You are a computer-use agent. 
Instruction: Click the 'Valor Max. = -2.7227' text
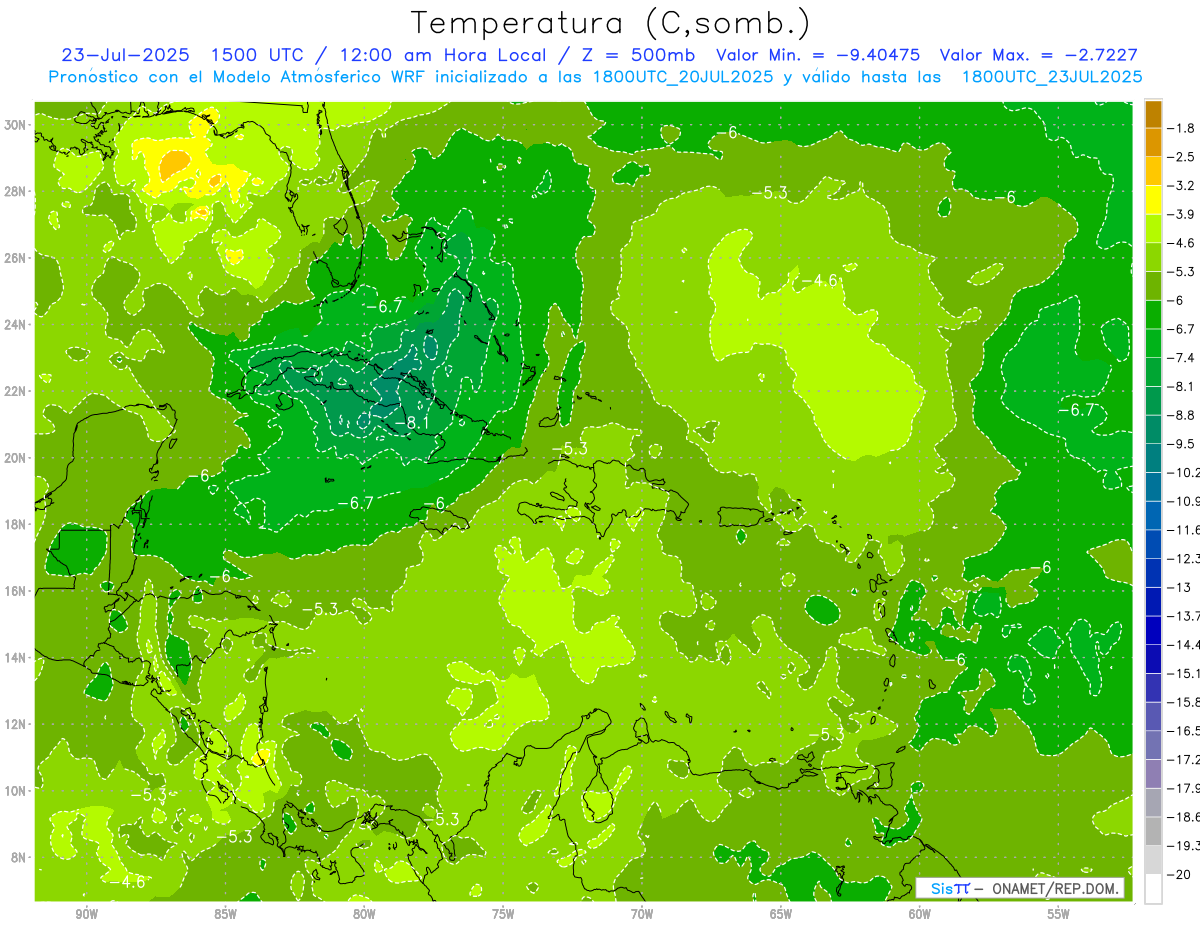tap(1039, 55)
